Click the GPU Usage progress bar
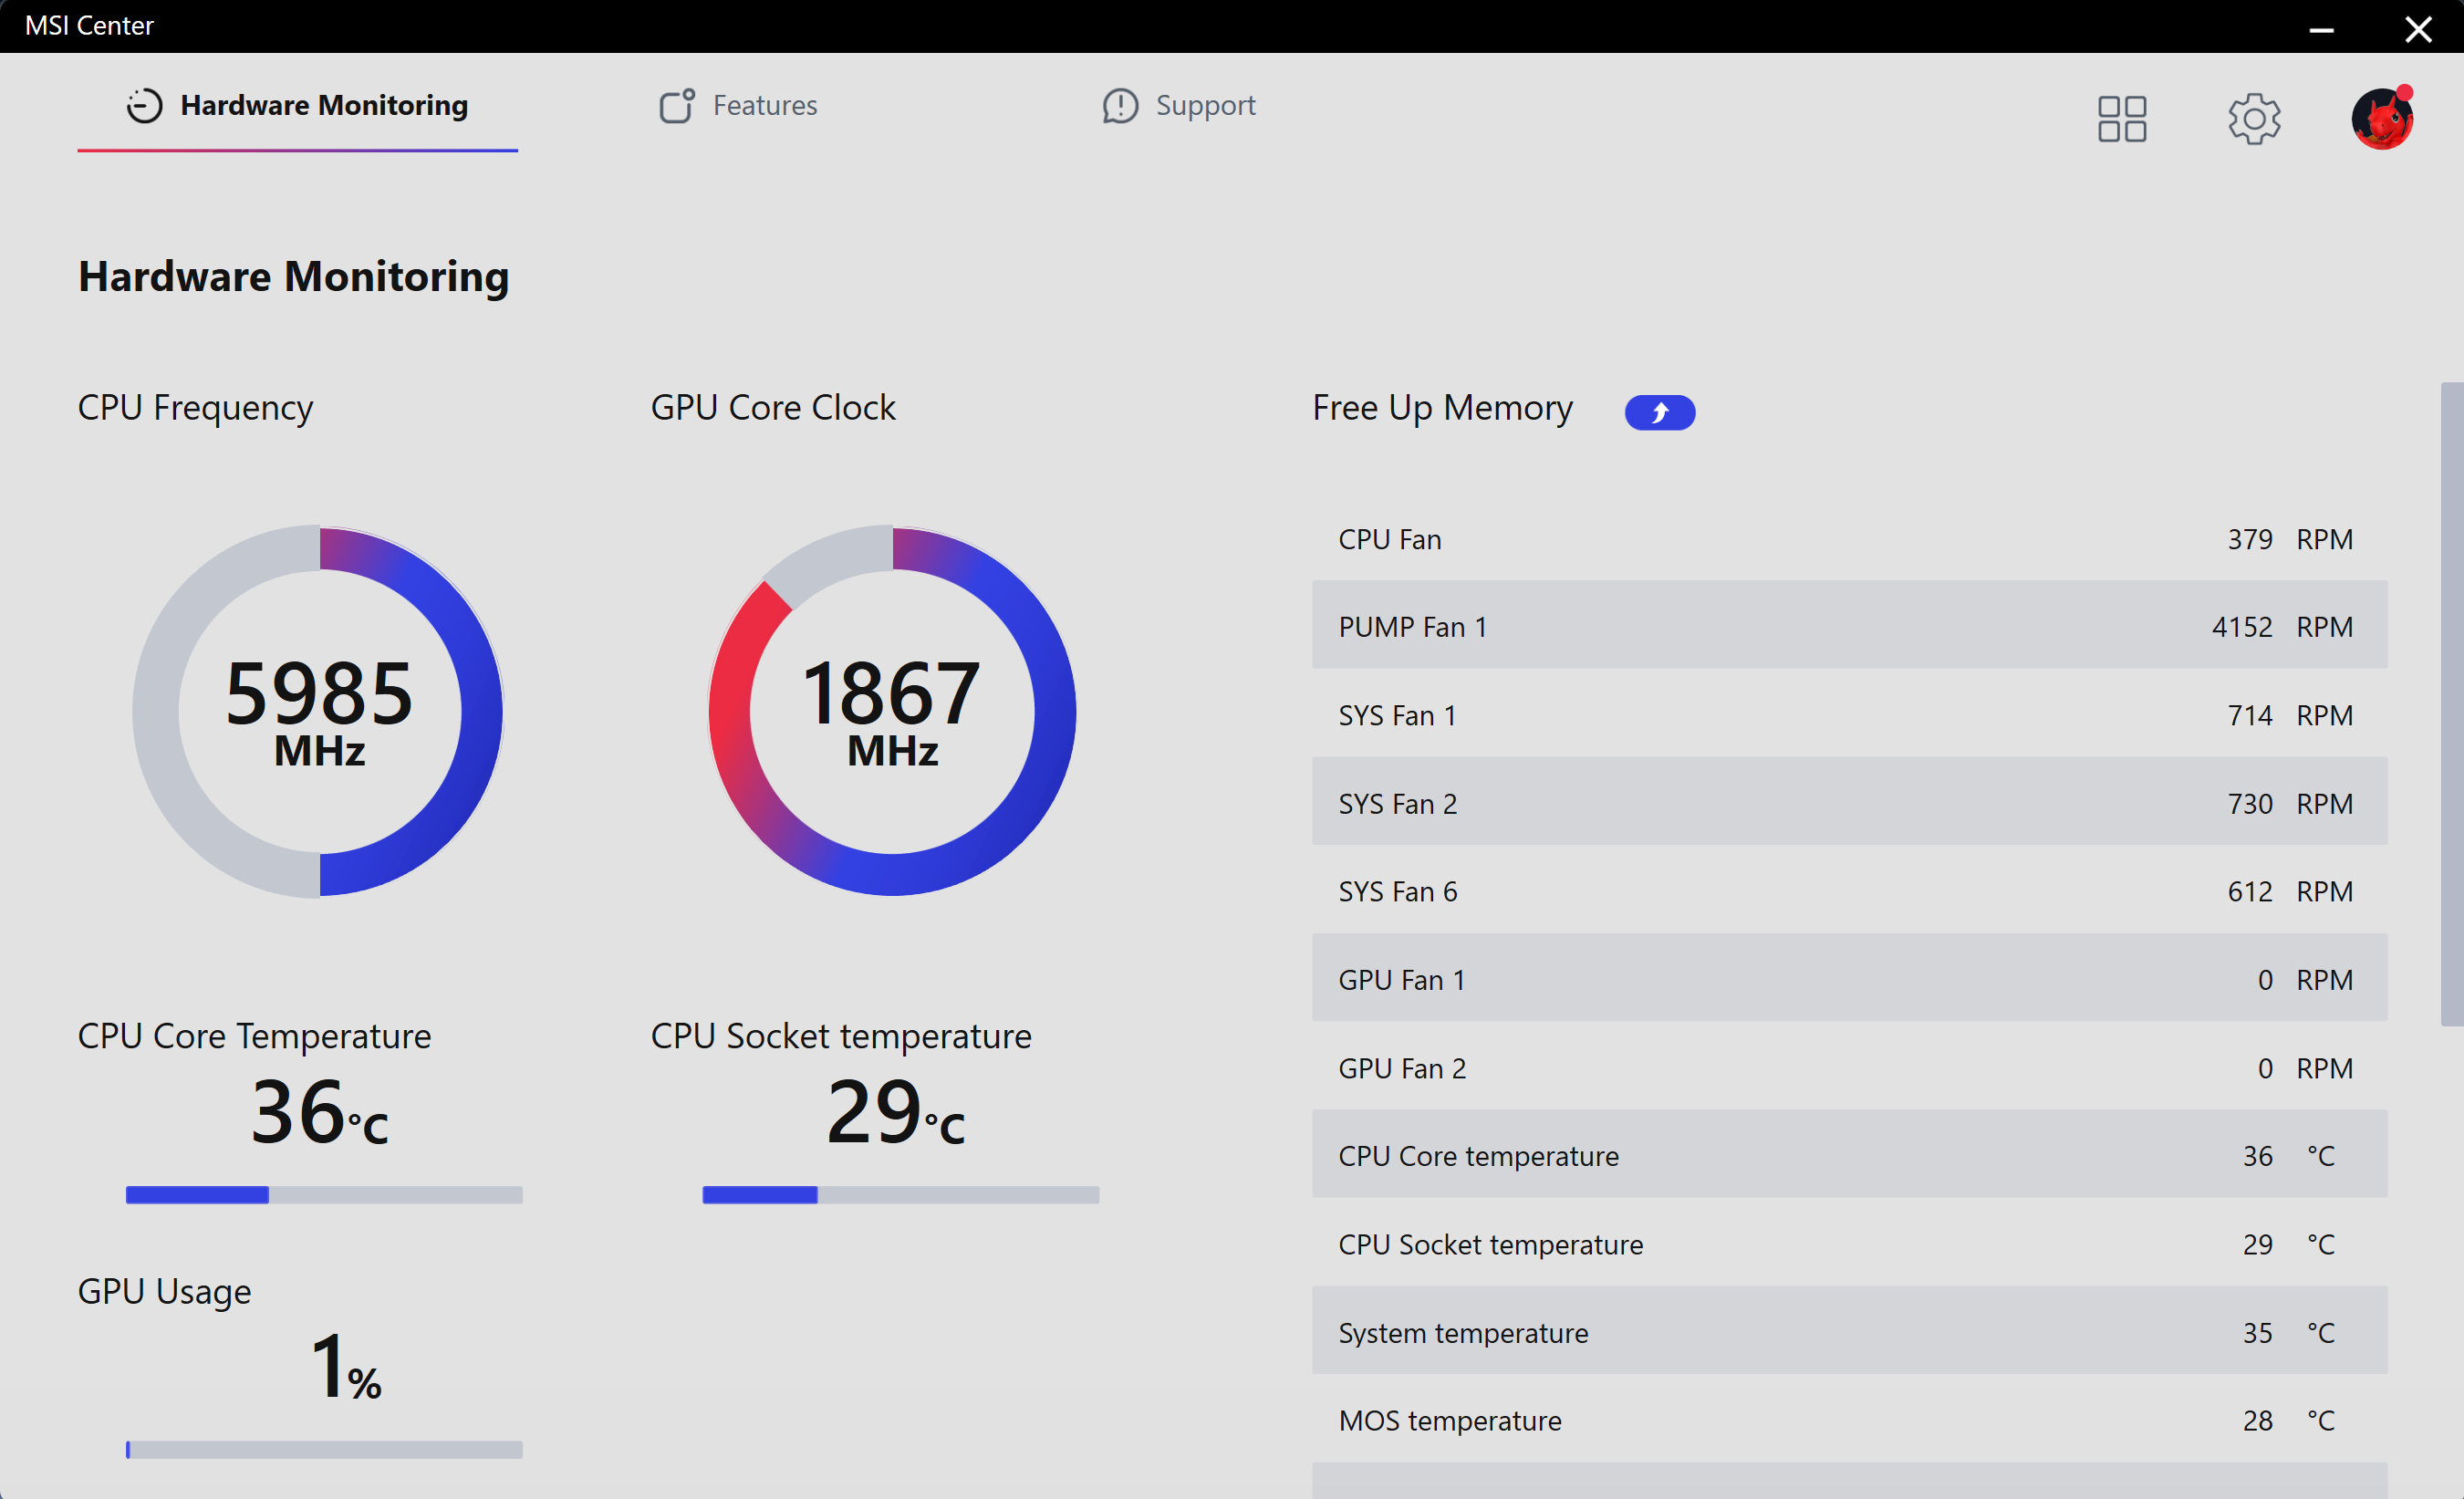Viewport: 2464px width, 1499px height. click(x=324, y=1449)
